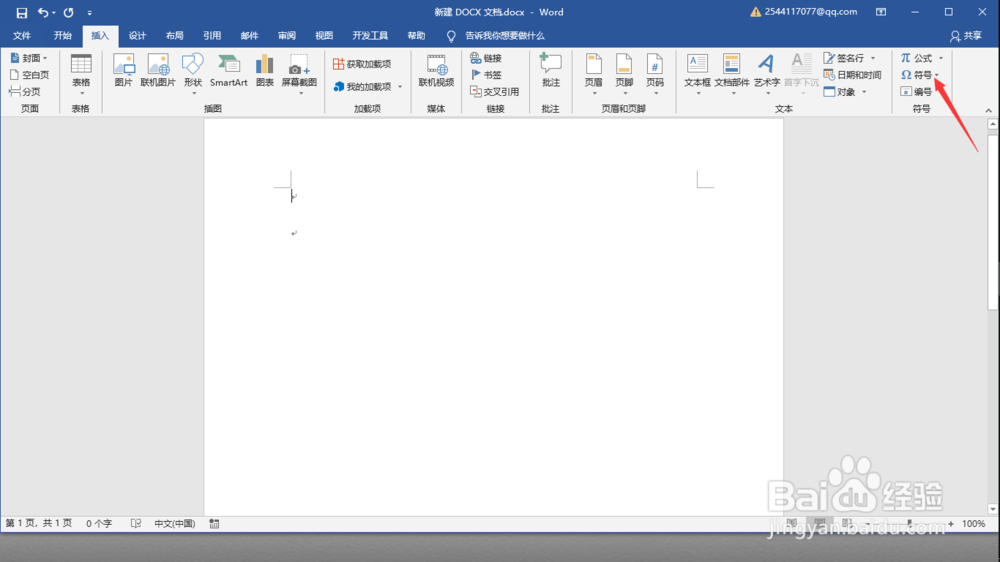Switch to the Design (设计) tab
The width and height of the screenshot is (1000, 562).
click(x=137, y=36)
